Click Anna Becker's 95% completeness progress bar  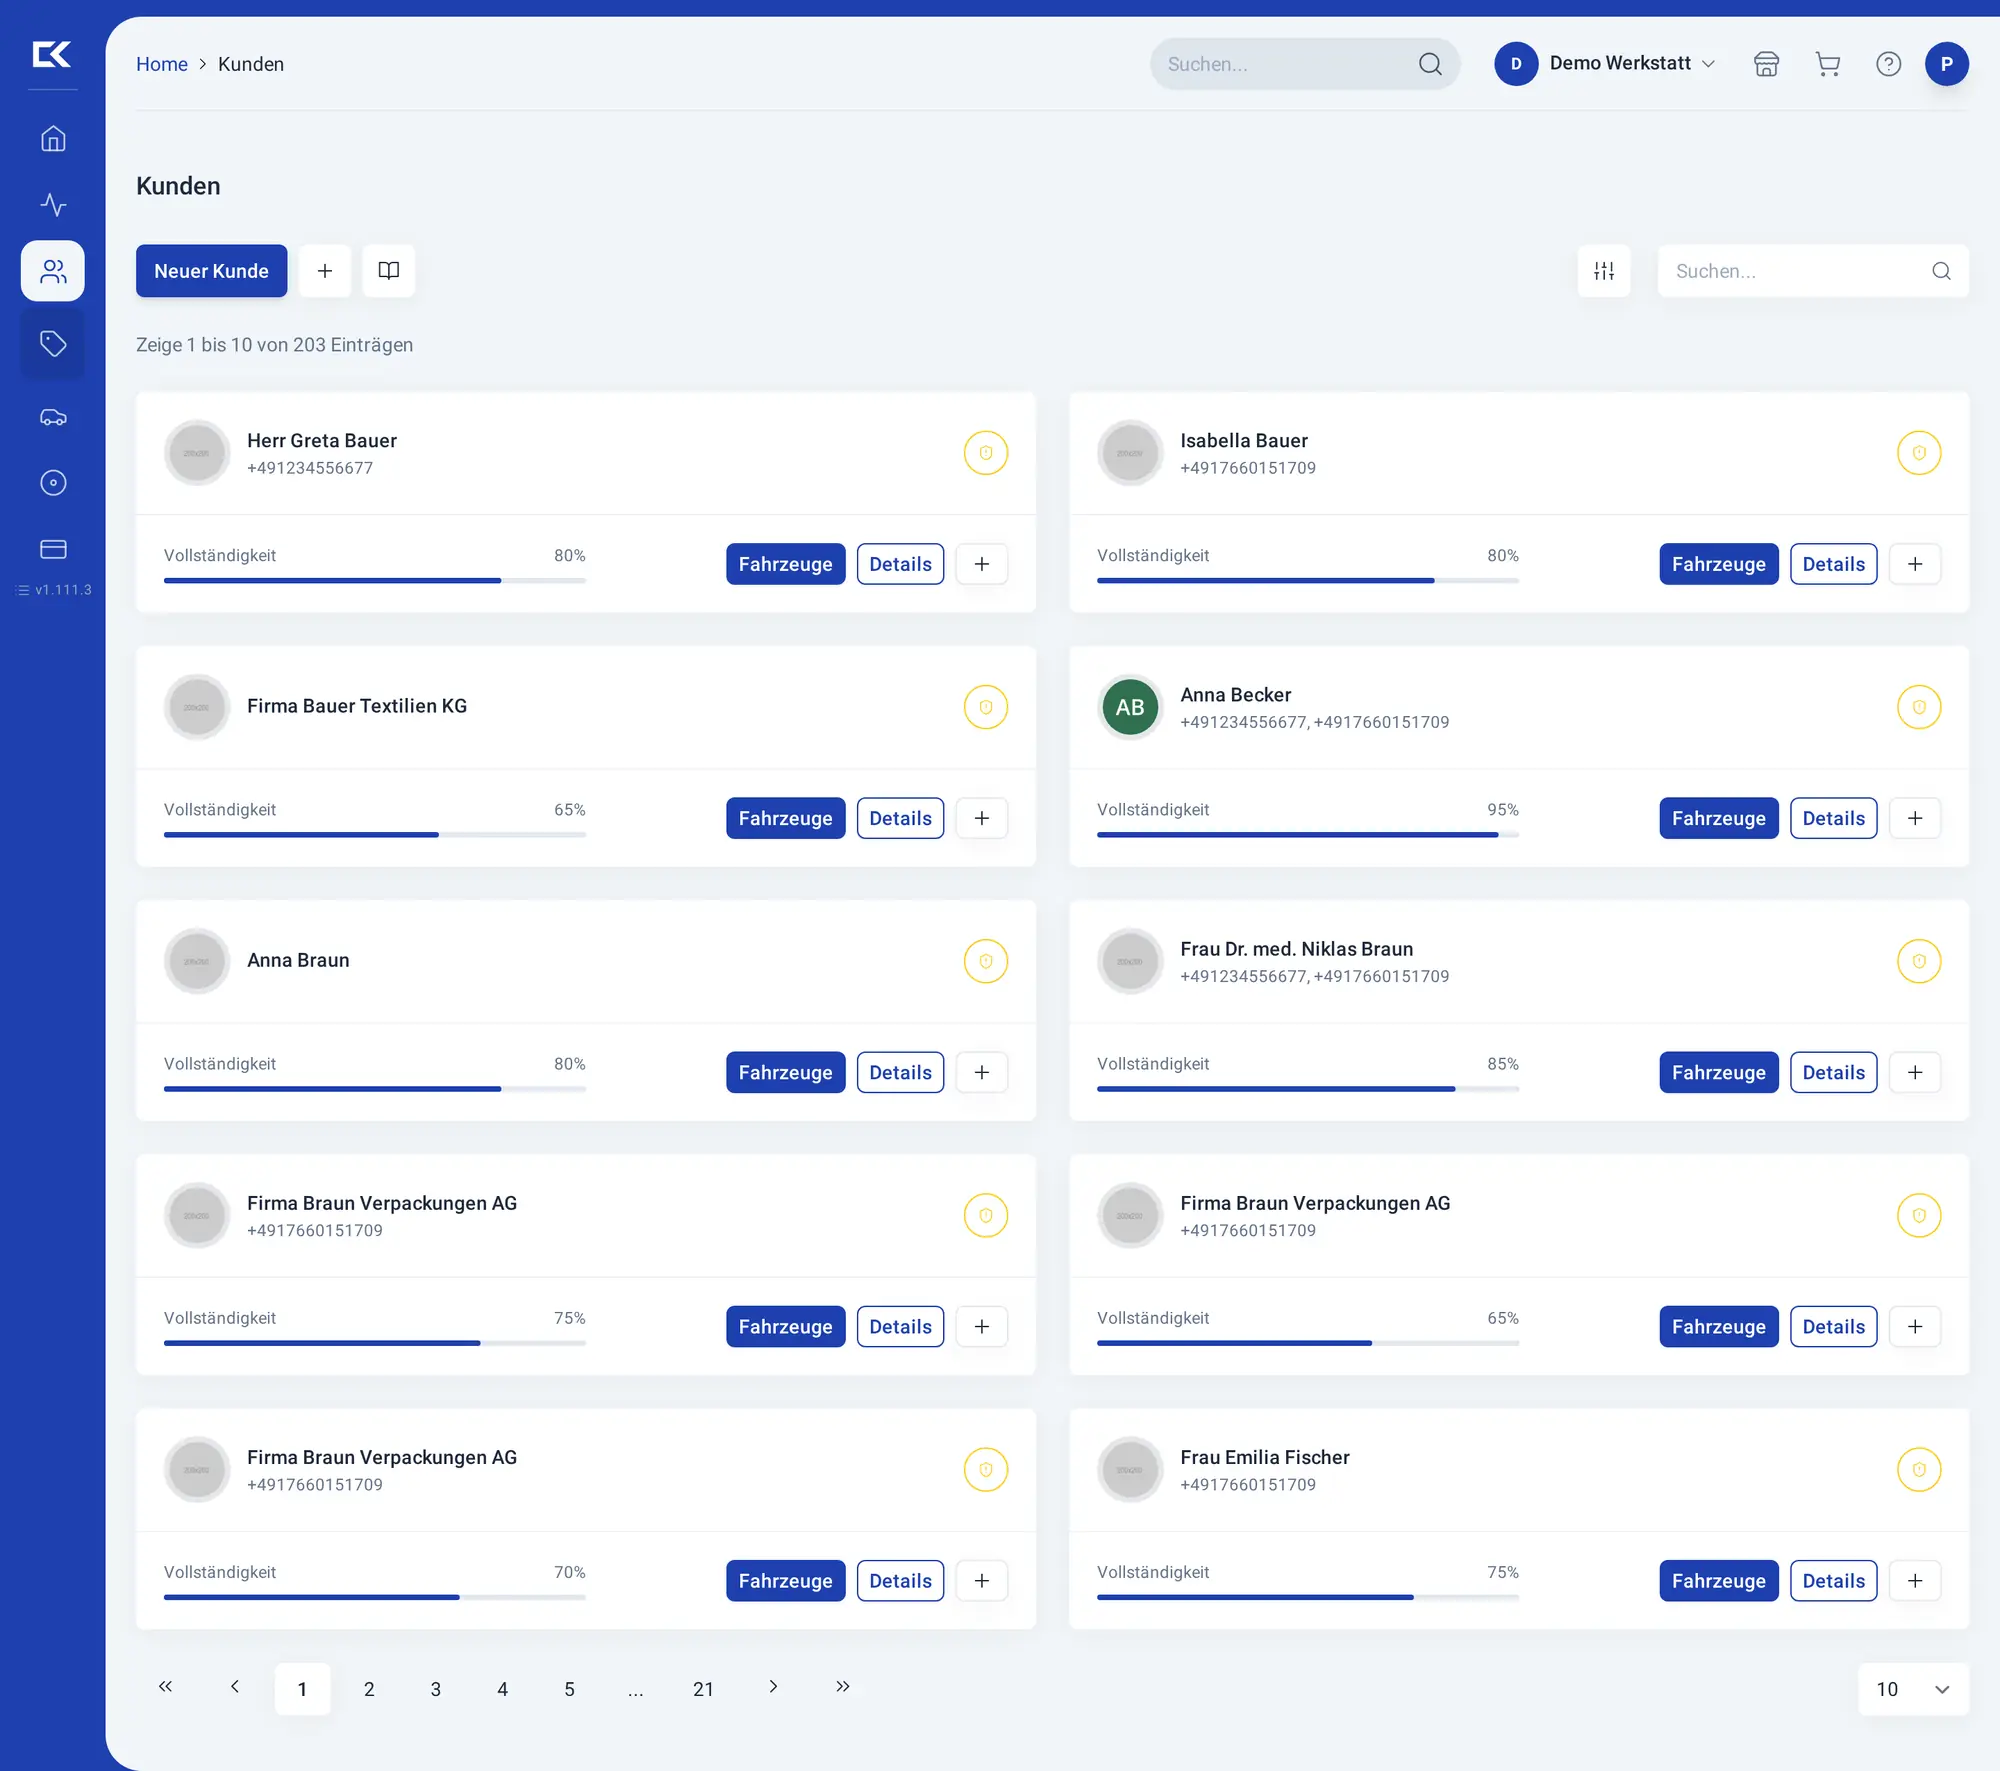point(1308,834)
